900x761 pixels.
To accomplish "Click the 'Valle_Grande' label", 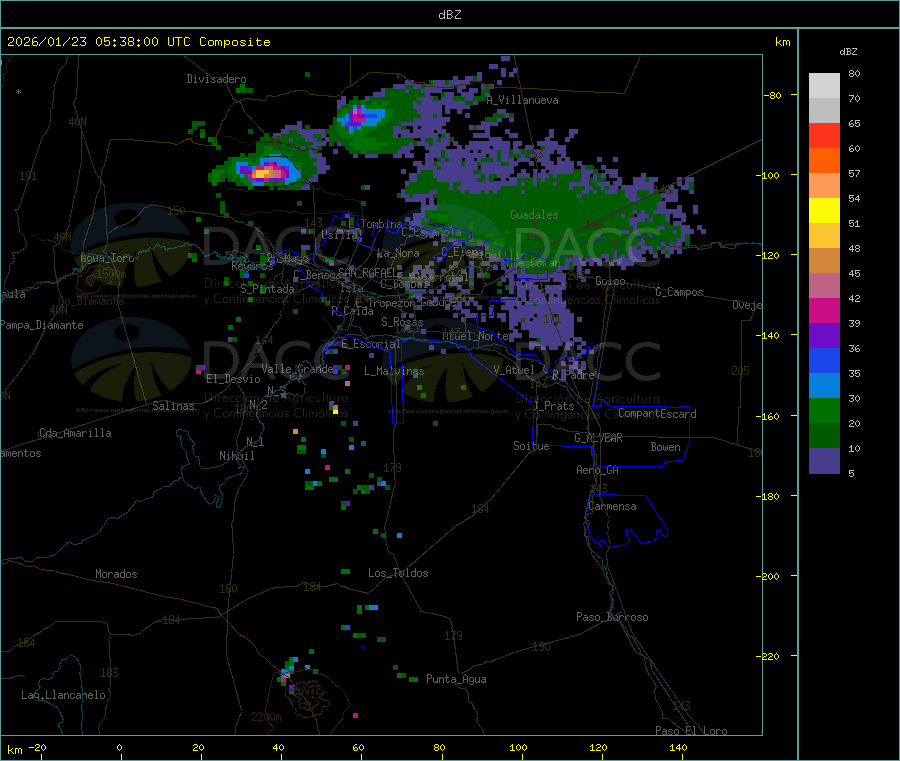I will tap(297, 368).
